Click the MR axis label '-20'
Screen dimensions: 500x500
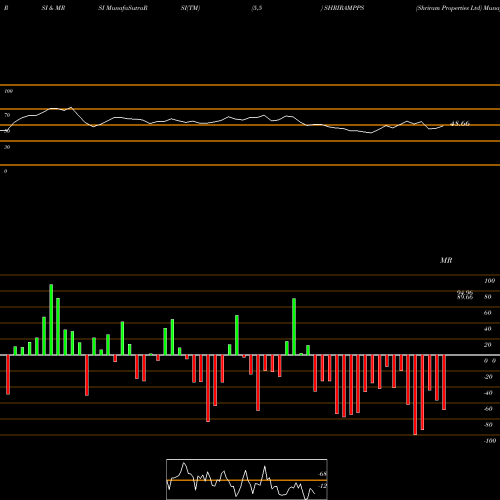(x=488, y=377)
